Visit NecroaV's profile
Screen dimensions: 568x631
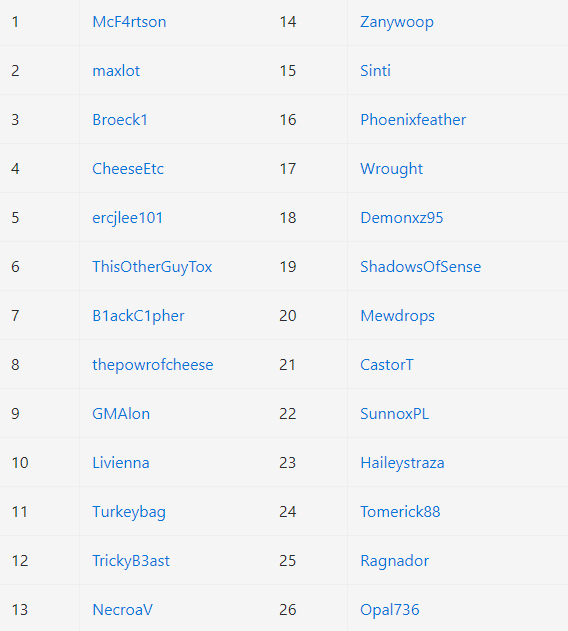[122, 610]
